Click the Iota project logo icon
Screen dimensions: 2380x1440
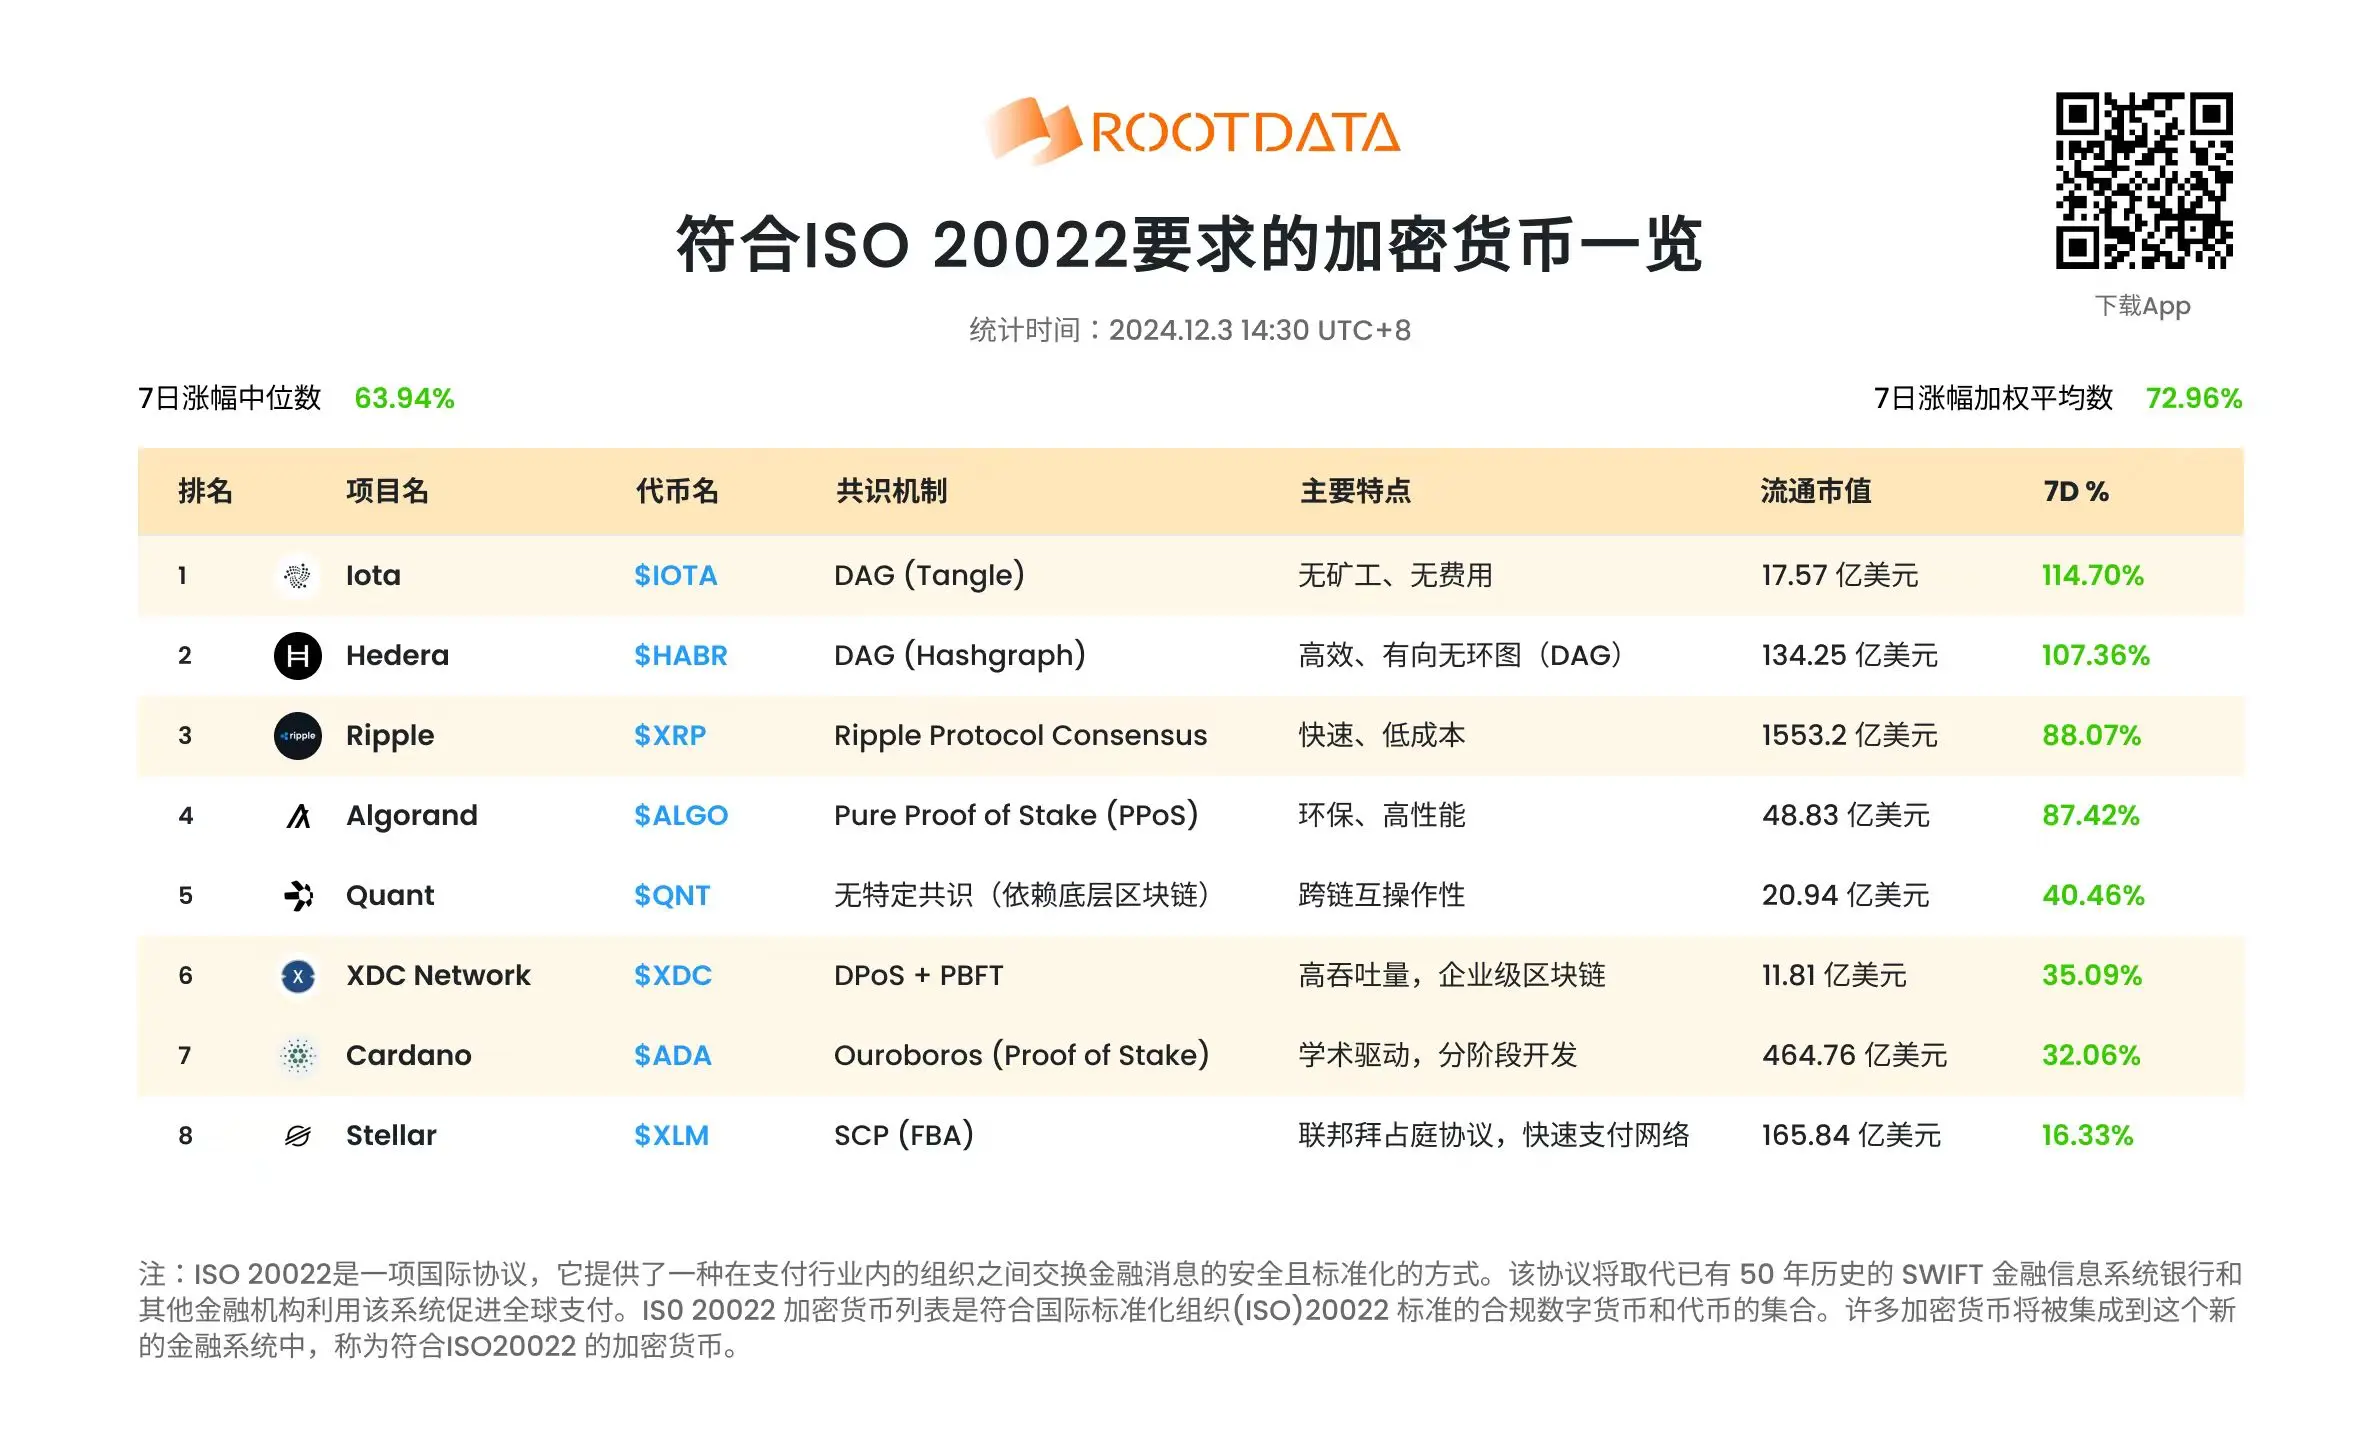pos(296,574)
